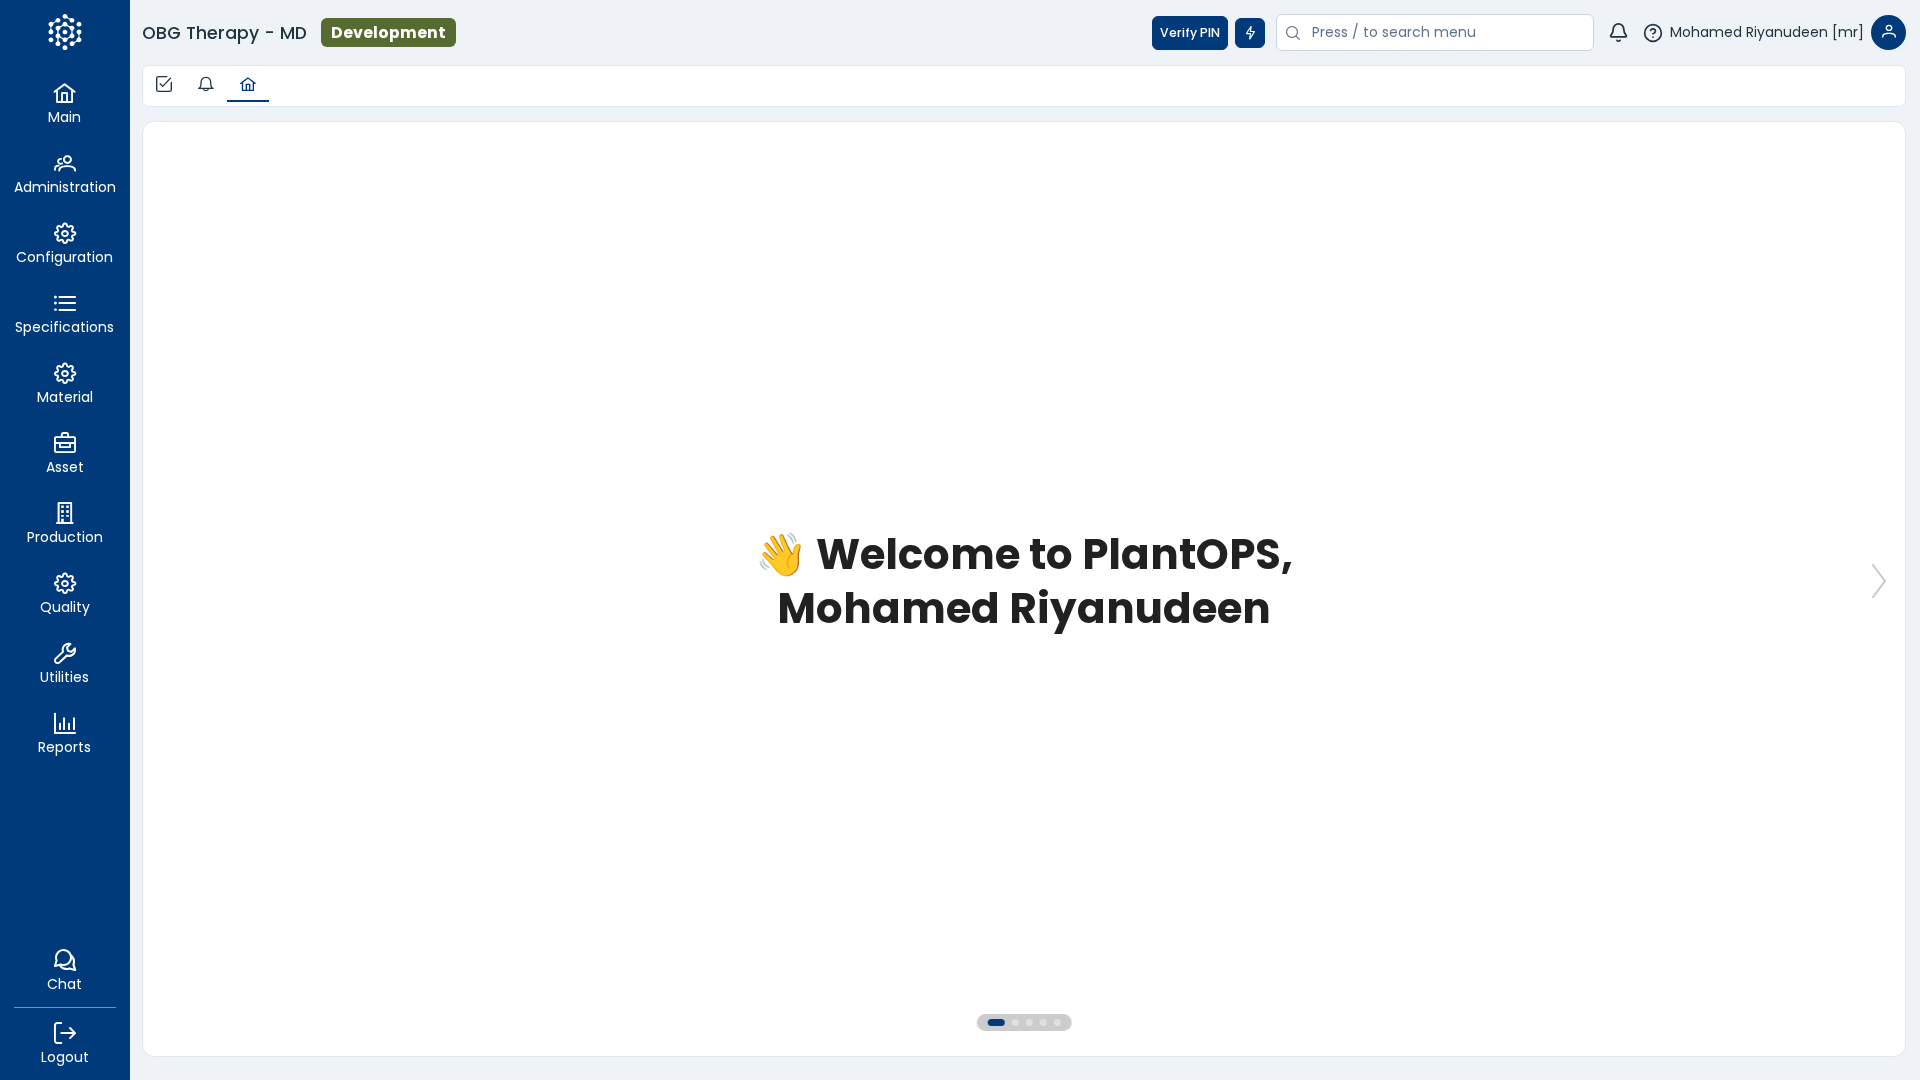Open the notifications bell in header
This screenshot has height=1080, width=1920.
(1618, 33)
